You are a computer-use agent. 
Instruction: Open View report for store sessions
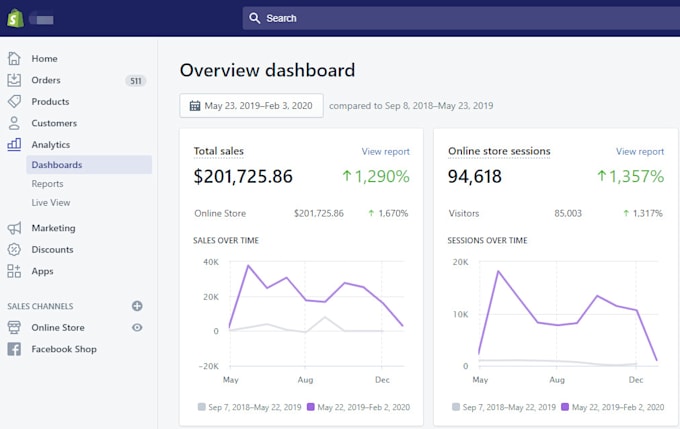point(640,152)
